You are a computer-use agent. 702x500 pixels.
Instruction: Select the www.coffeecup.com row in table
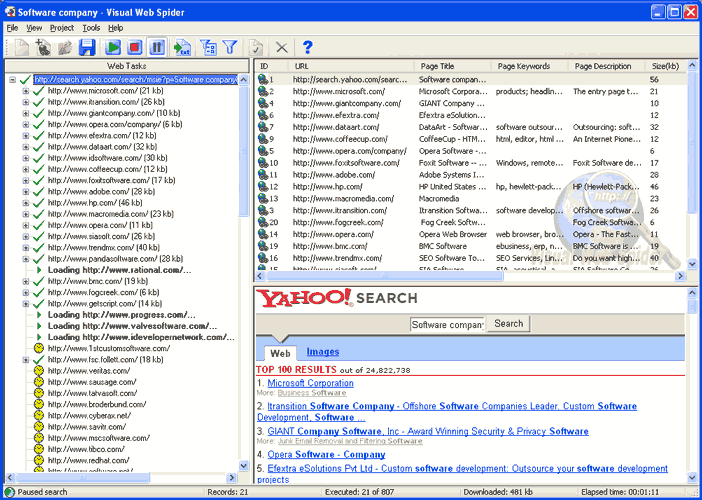(x=470, y=139)
